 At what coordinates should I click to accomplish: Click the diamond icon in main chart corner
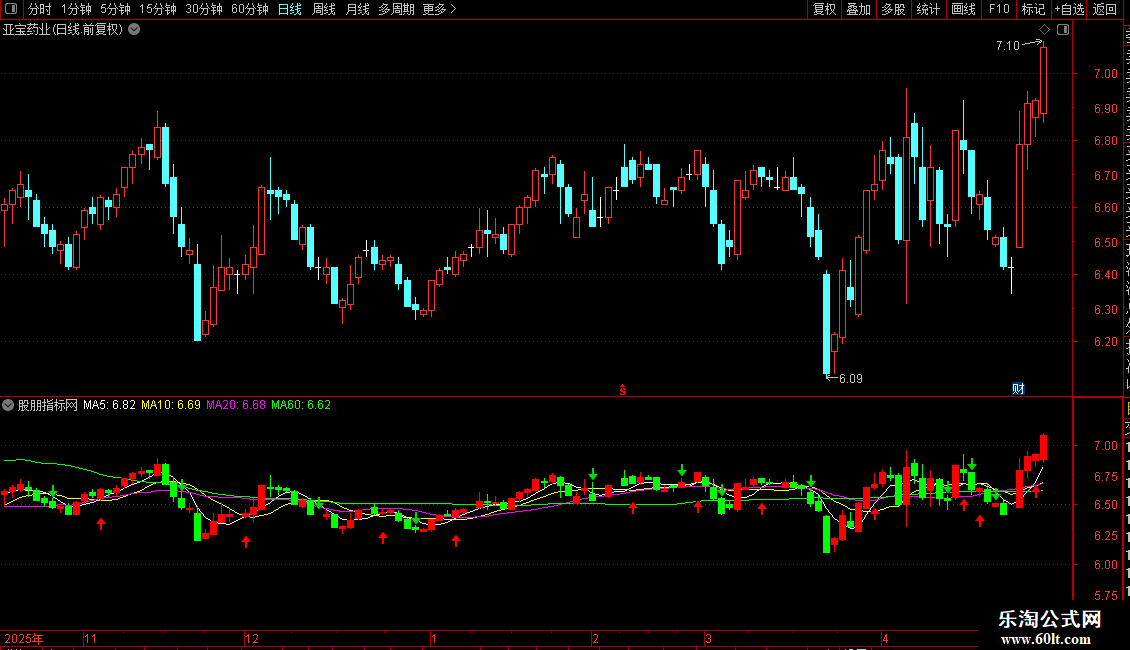[x=1044, y=30]
